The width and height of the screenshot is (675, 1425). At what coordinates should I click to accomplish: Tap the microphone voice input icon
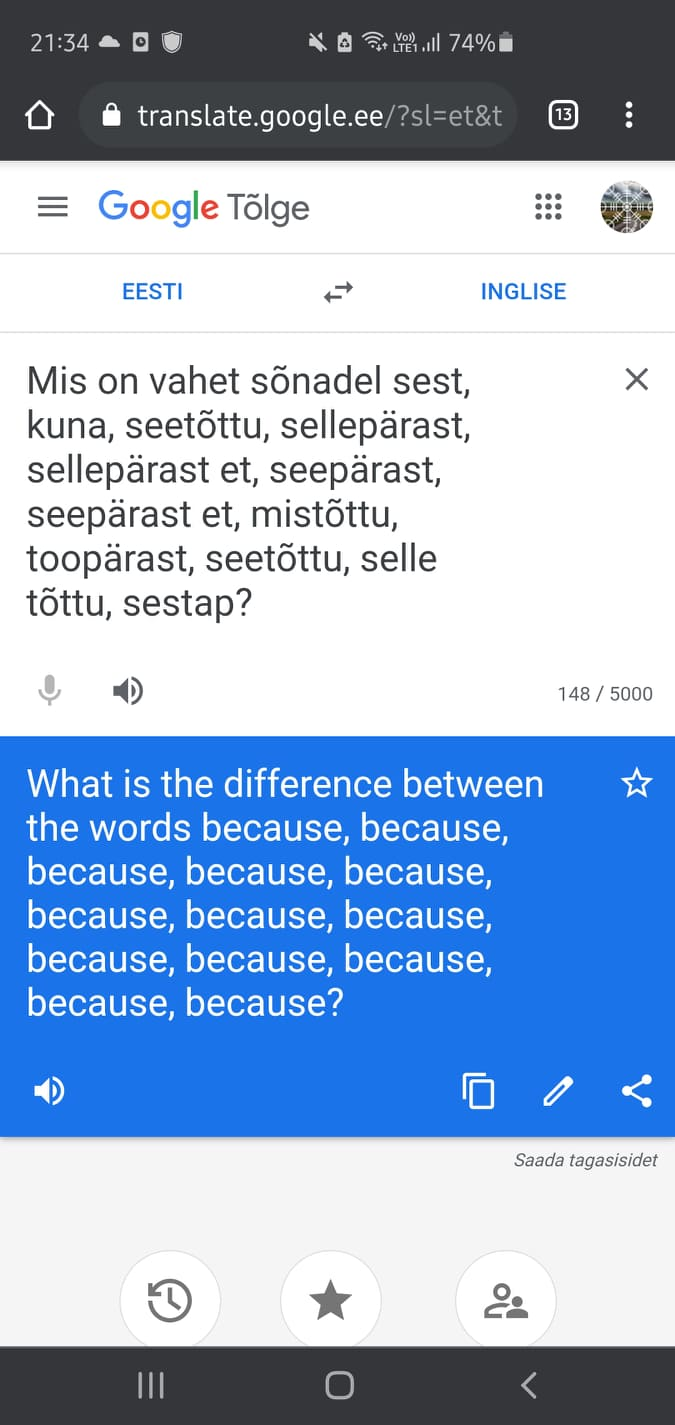coord(49,691)
